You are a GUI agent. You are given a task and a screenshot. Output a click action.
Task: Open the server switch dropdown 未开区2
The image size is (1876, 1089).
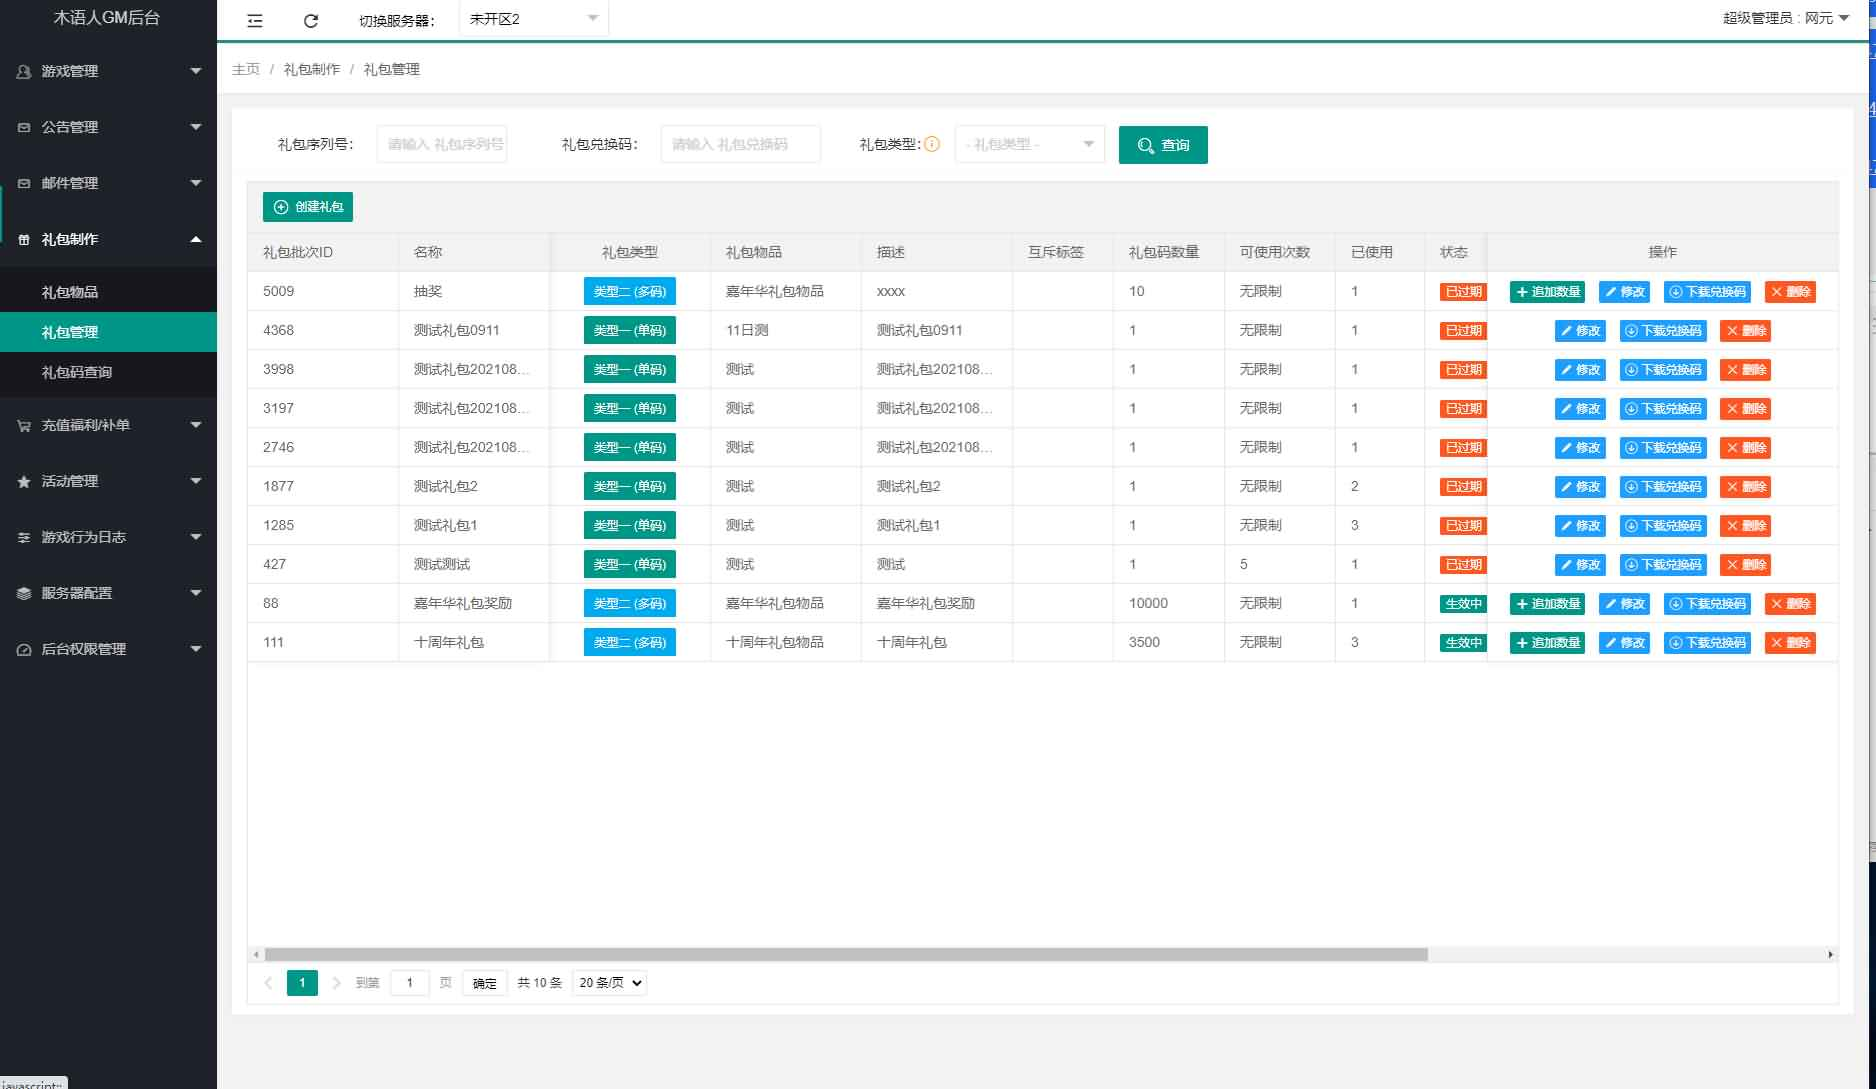(x=534, y=19)
